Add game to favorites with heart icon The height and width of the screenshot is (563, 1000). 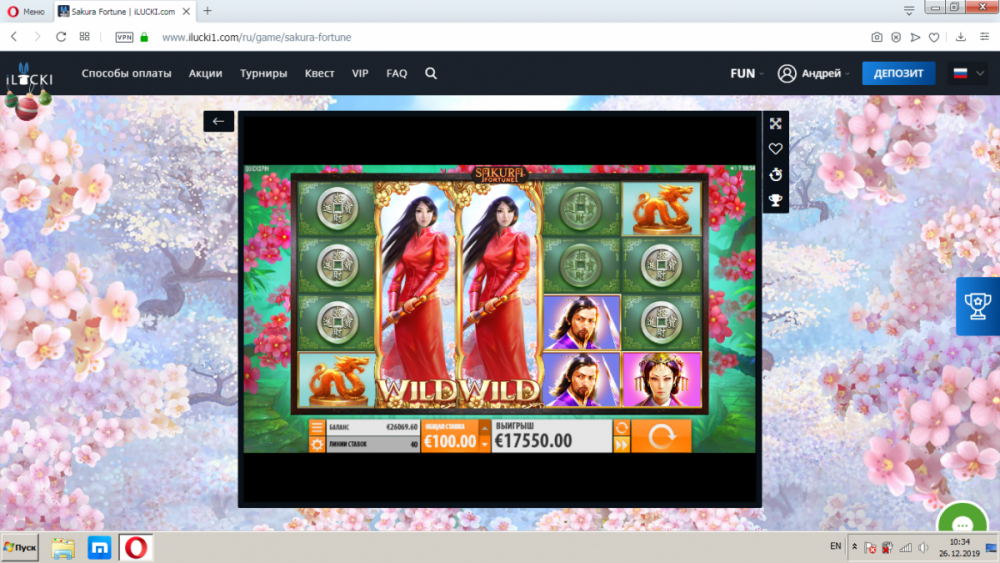pyautogui.click(x=775, y=149)
